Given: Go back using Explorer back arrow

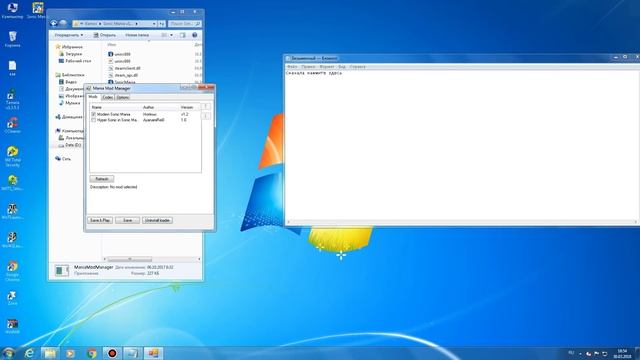Looking at the screenshot, I should (53, 24).
